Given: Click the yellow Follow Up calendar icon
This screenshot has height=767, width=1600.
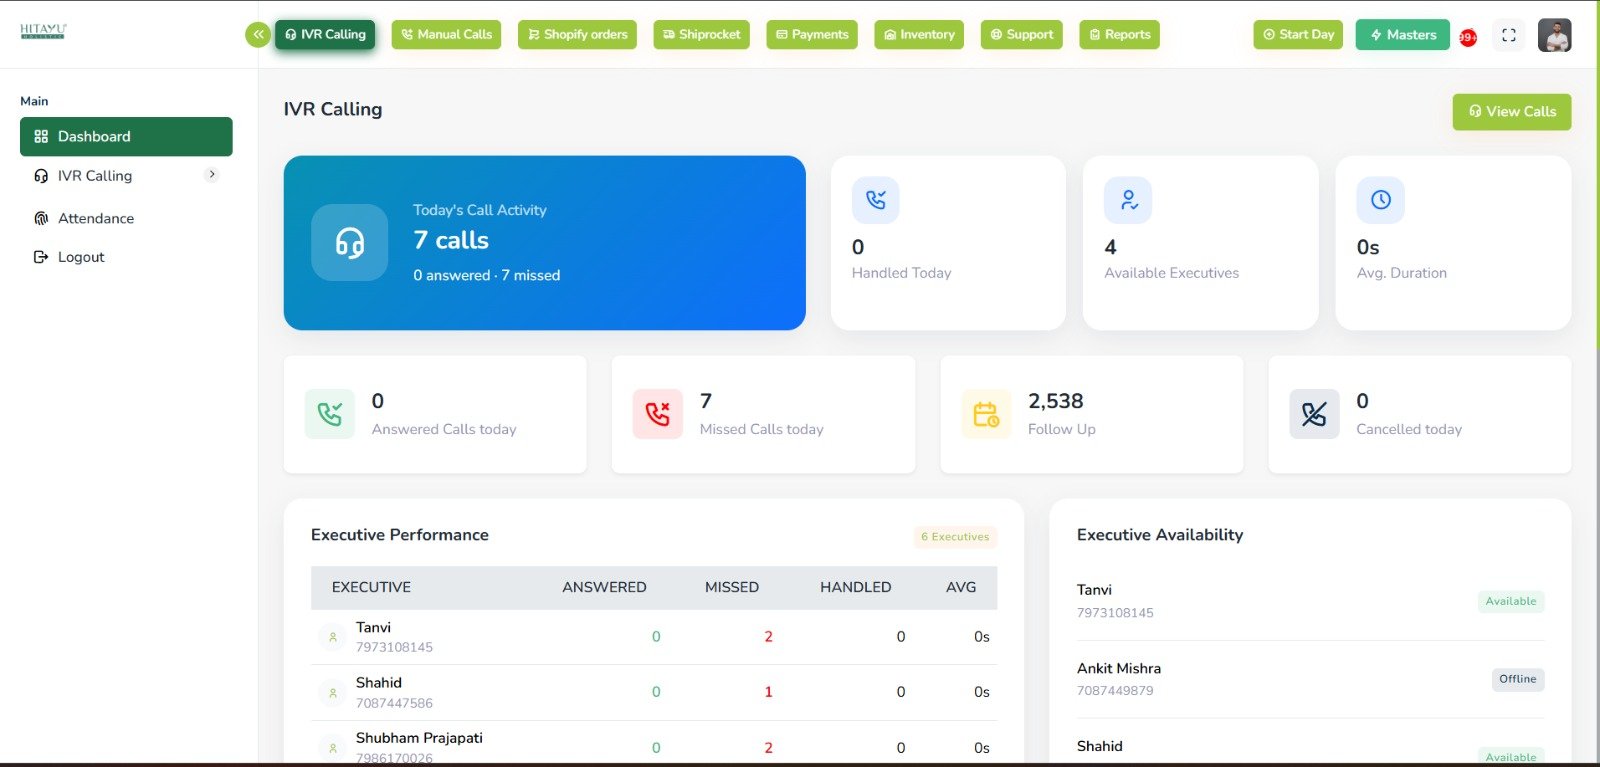Looking at the screenshot, I should point(986,414).
